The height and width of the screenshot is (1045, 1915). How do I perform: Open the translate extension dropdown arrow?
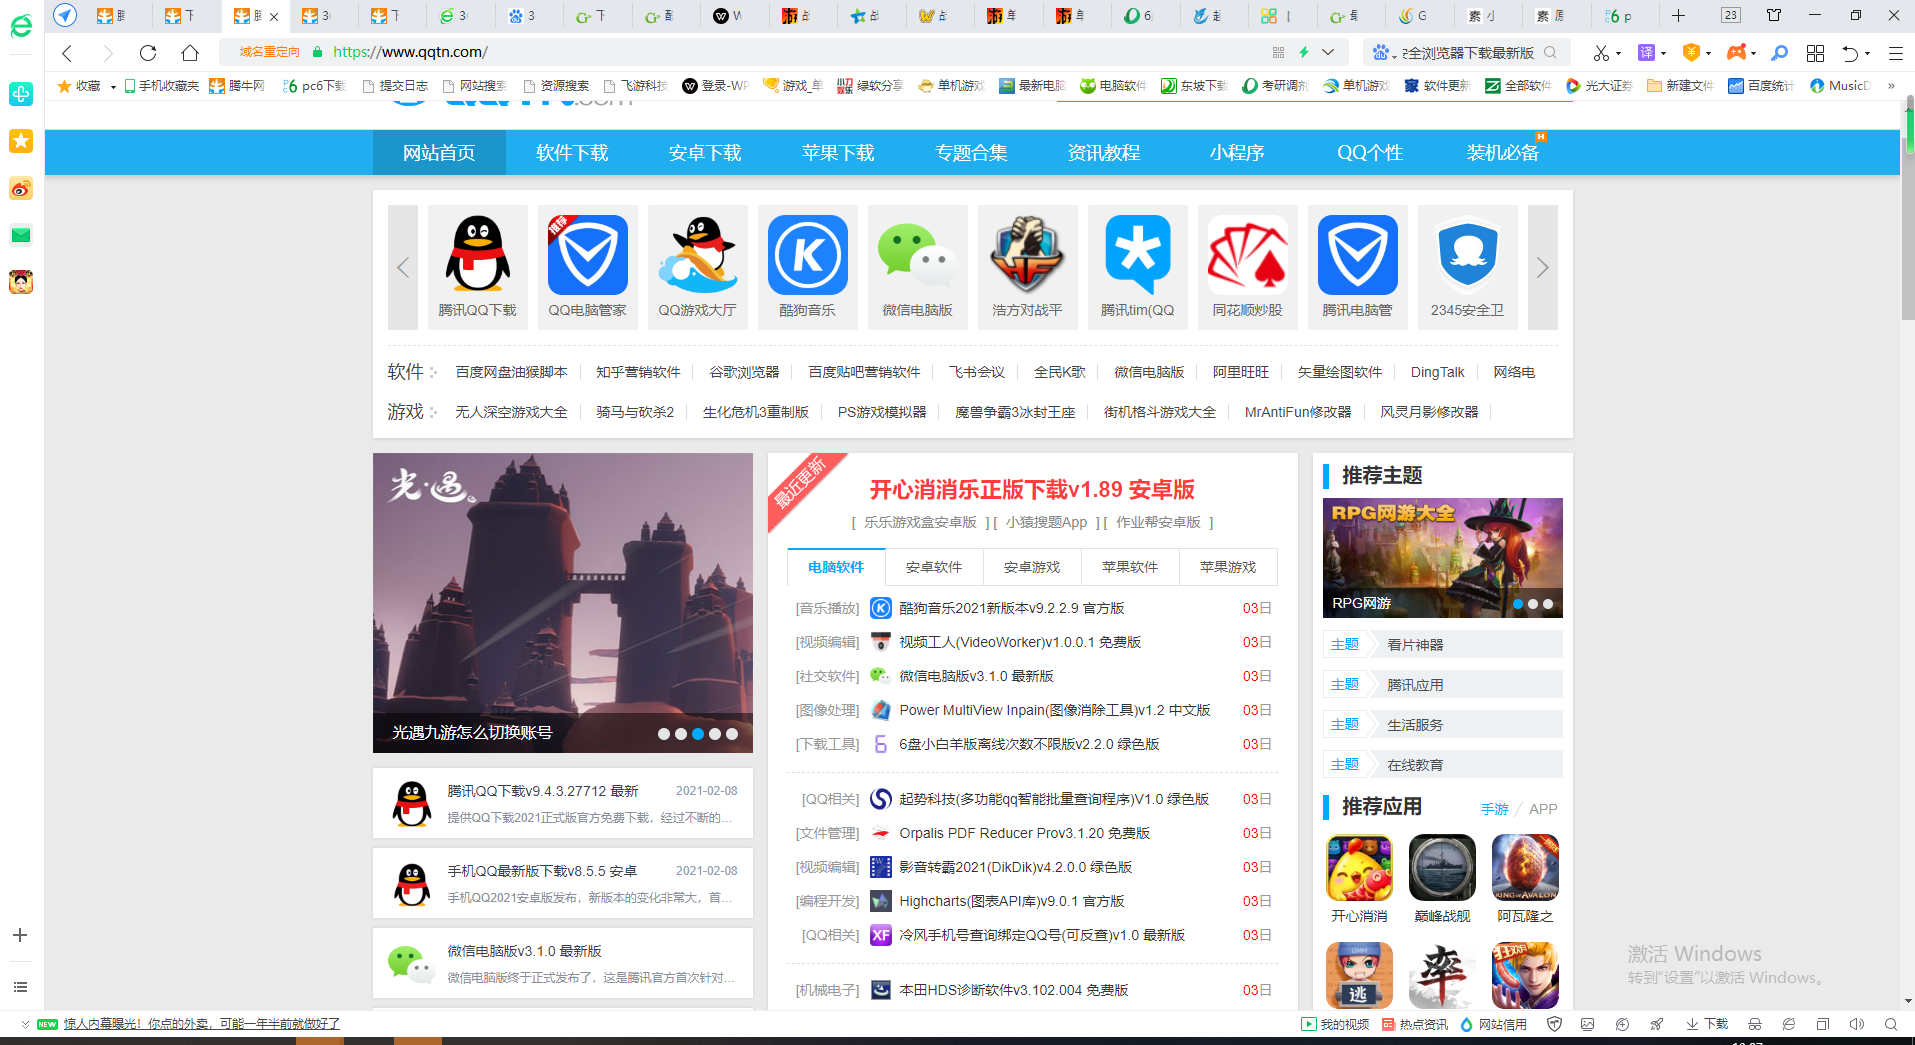[1663, 54]
